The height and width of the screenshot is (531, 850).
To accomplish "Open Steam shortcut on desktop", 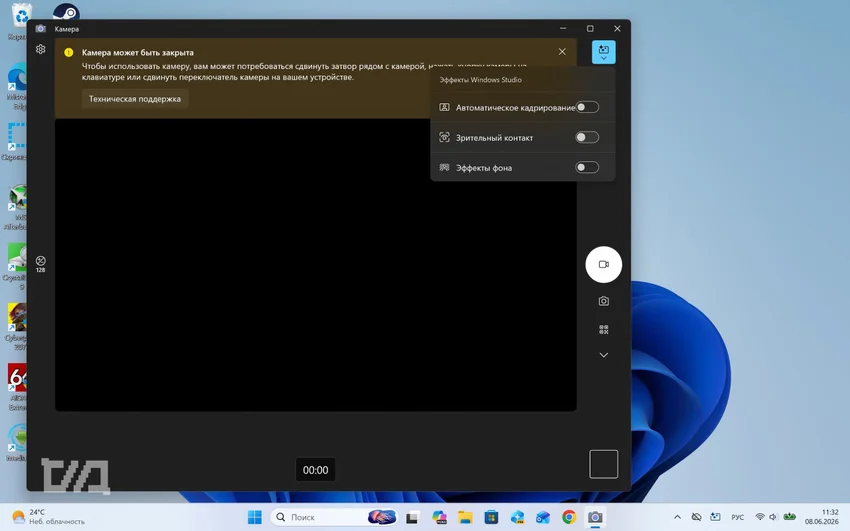I will [66, 11].
